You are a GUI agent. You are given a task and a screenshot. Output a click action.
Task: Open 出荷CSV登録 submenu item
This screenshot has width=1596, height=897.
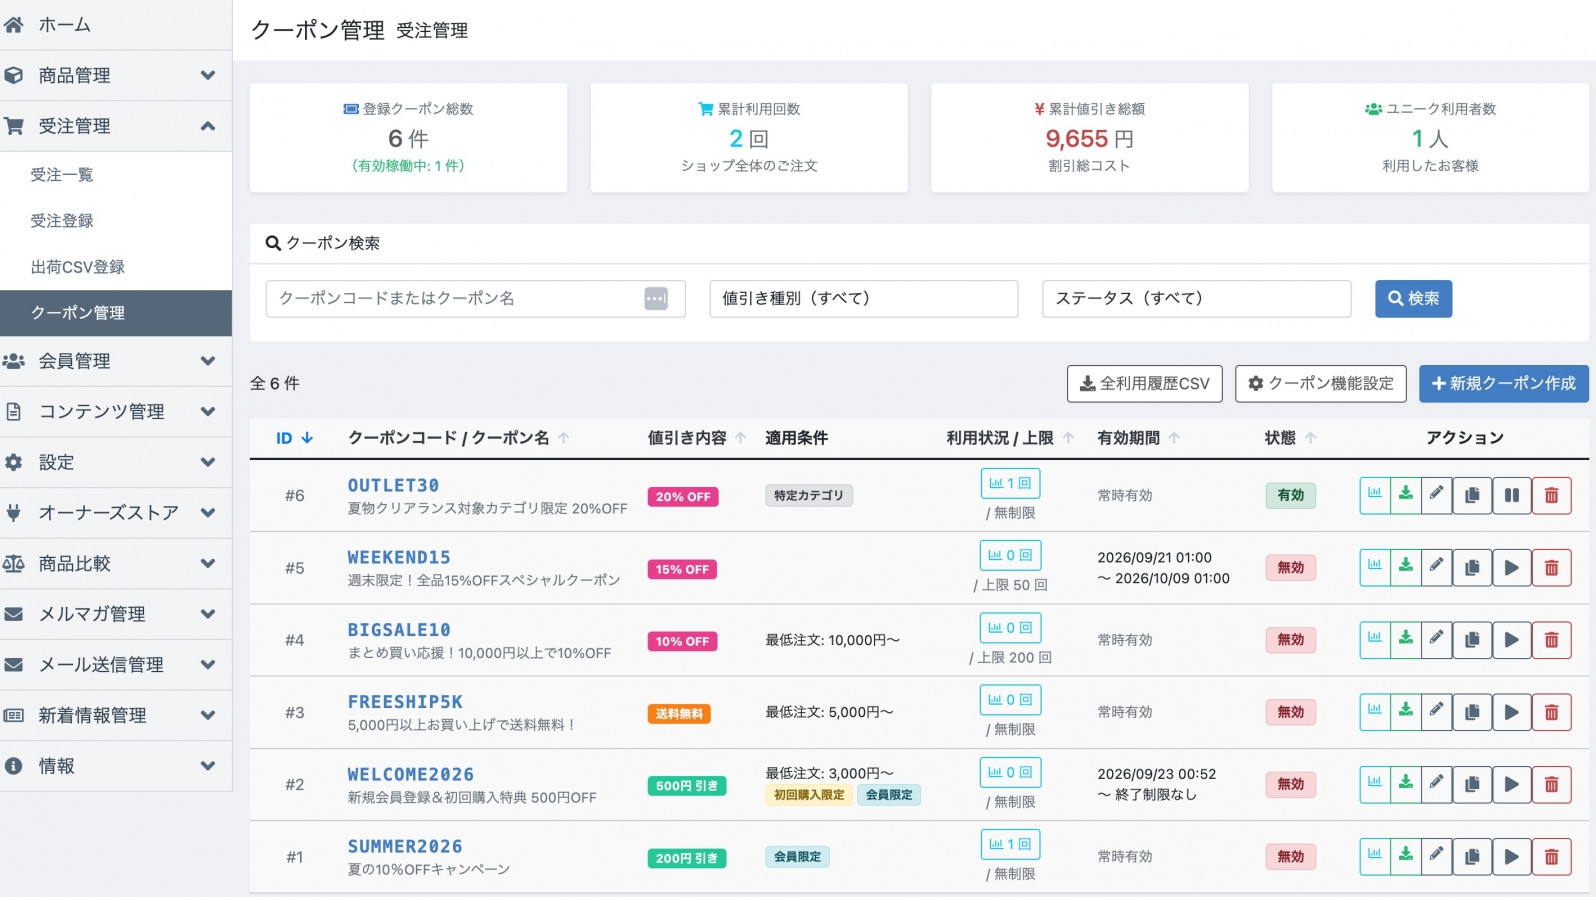tap(116, 267)
